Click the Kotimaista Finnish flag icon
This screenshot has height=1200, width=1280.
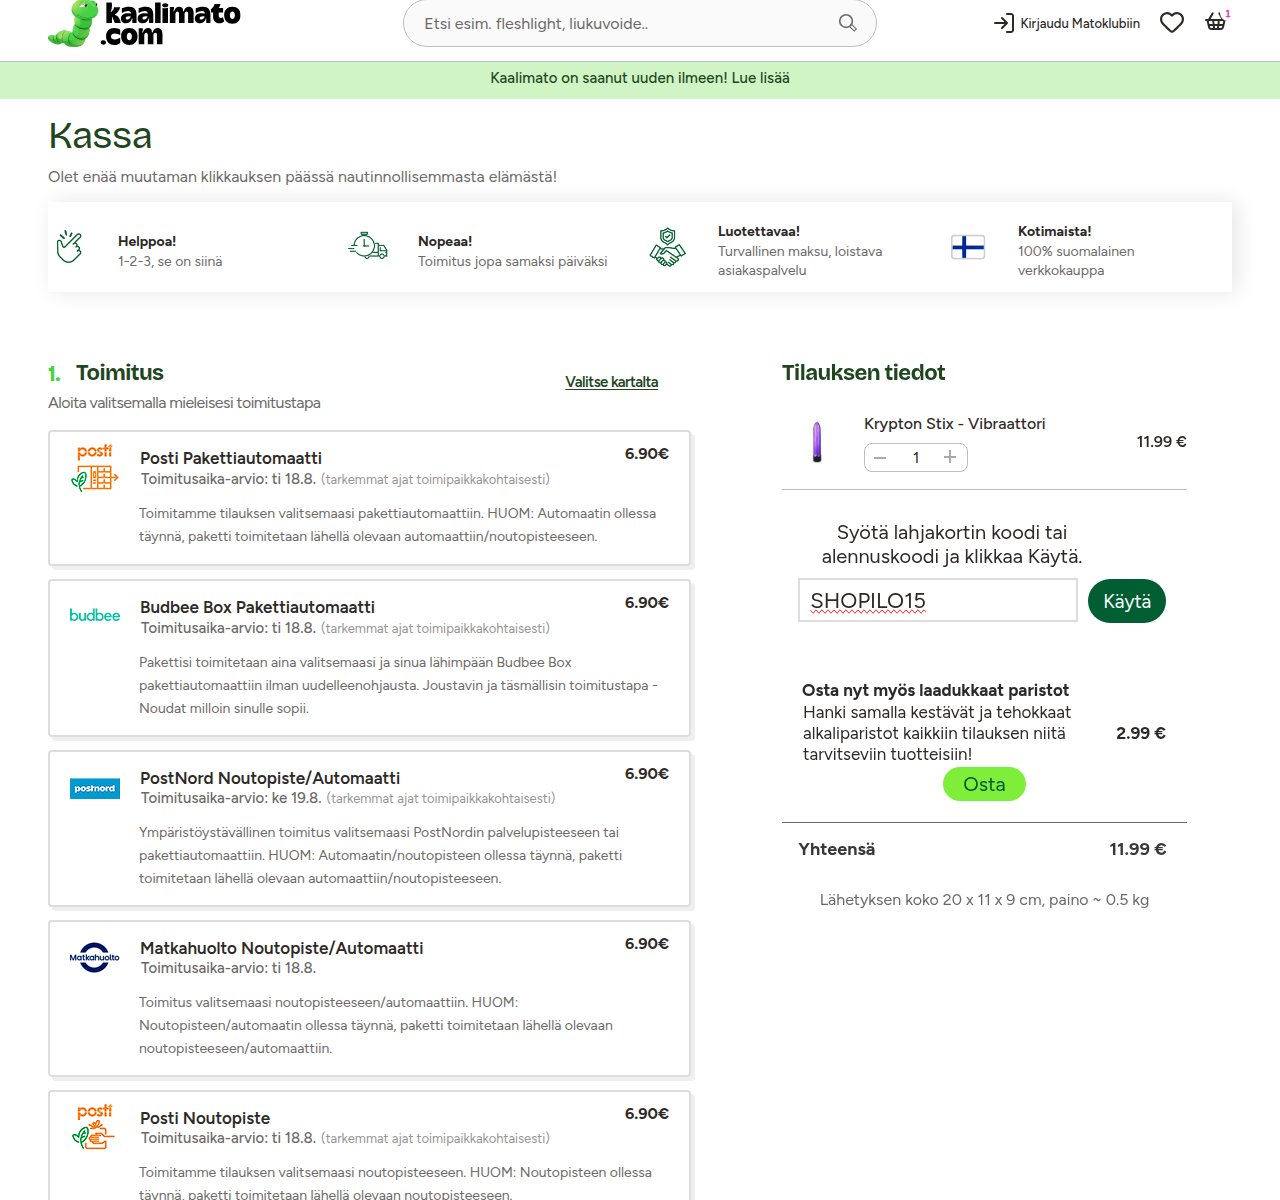pyautogui.click(x=968, y=247)
